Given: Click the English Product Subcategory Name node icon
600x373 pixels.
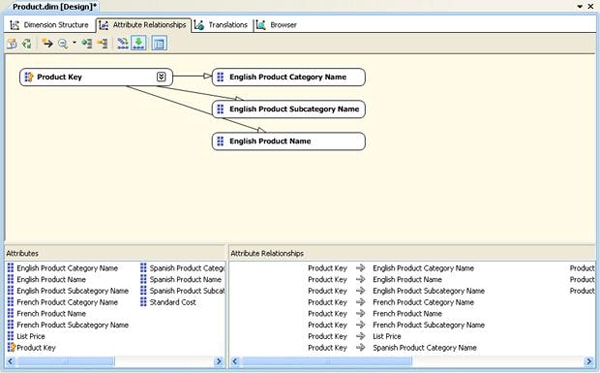Looking at the screenshot, I should tap(220, 109).
